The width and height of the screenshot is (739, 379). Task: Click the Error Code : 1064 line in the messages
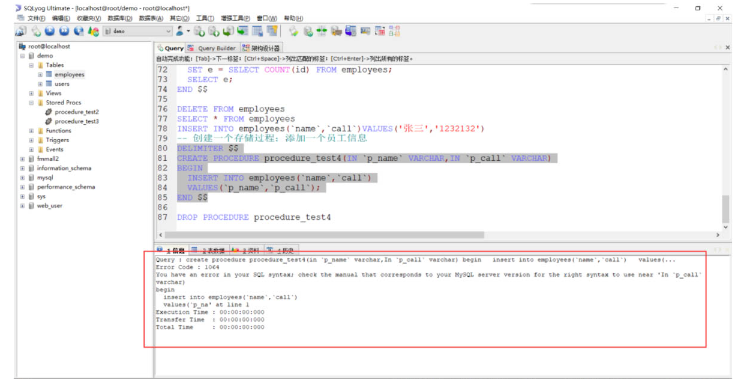click(188, 267)
